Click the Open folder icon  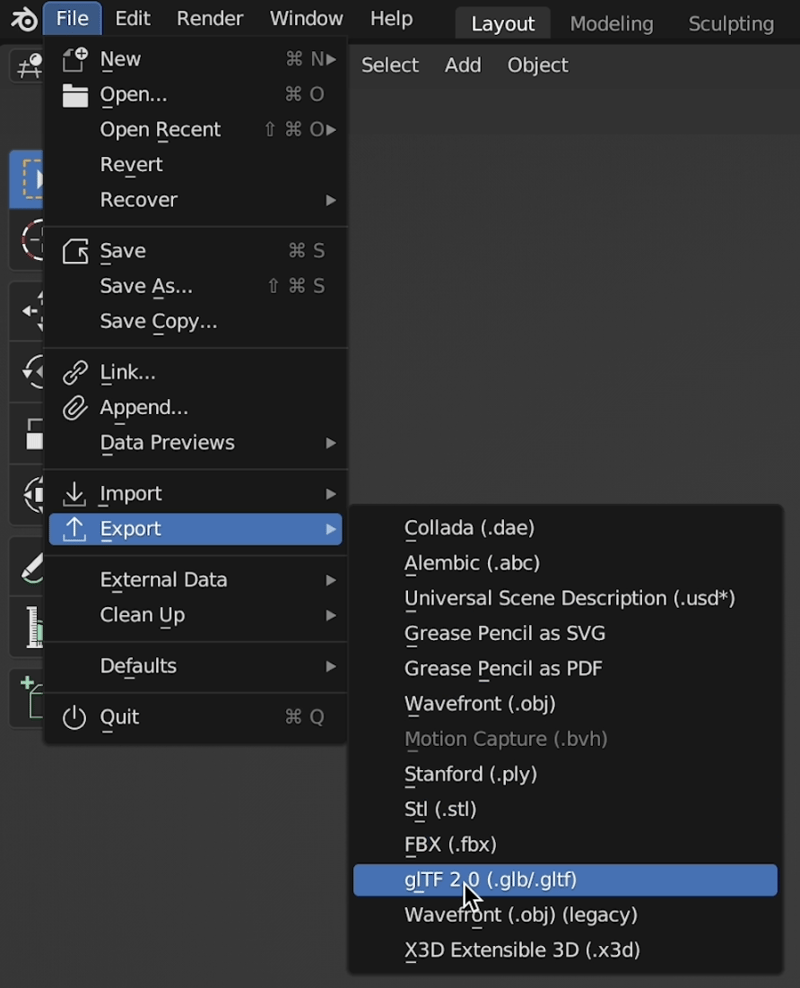(75, 95)
